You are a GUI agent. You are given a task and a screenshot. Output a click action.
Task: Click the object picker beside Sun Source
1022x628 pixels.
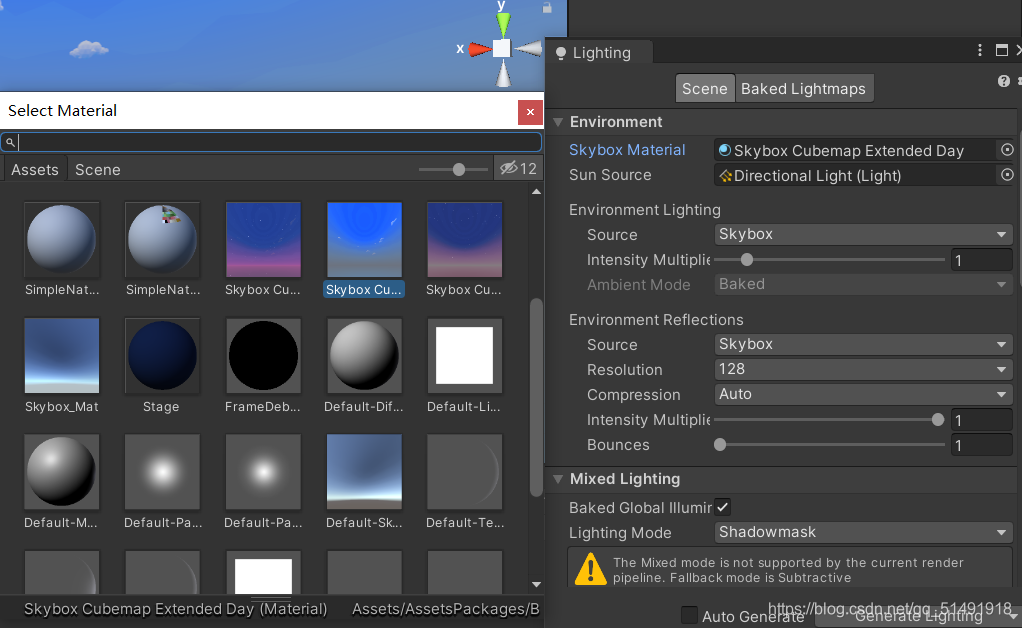tap(1007, 176)
